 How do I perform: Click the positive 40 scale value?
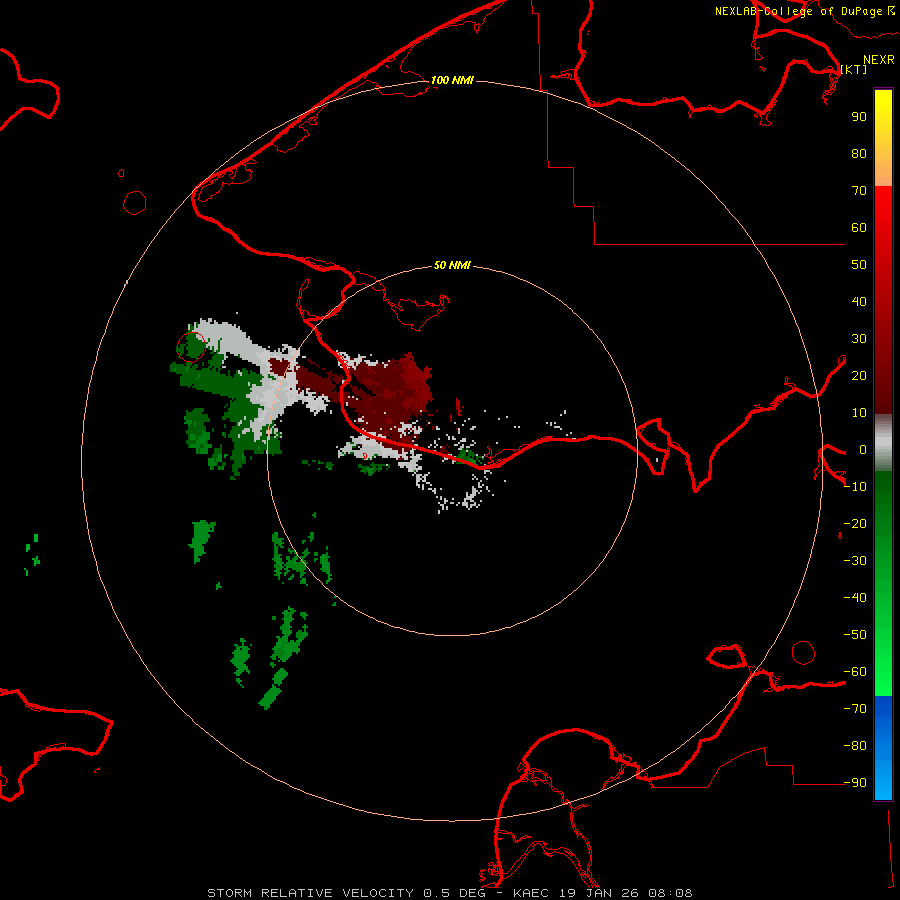(859, 301)
